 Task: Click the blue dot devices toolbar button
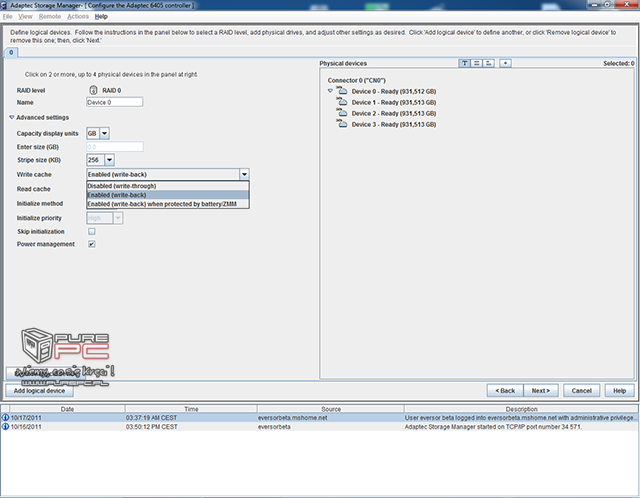(x=505, y=63)
